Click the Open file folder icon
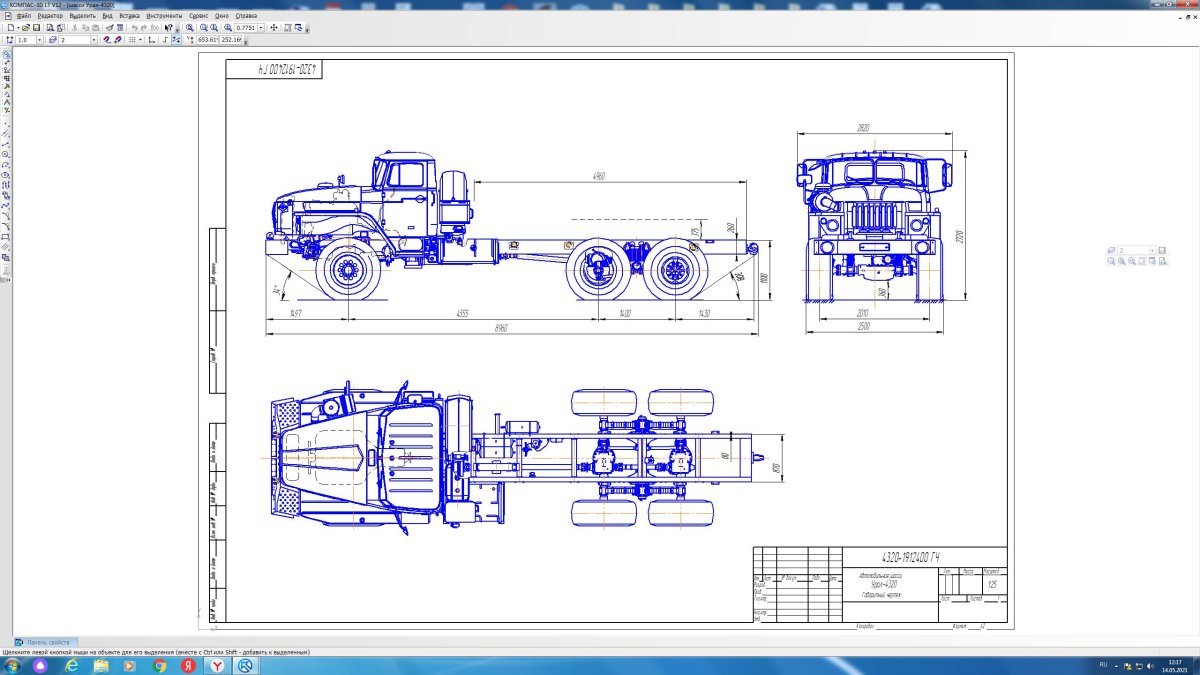The height and width of the screenshot is (675, 1200). tap(25, 28)
